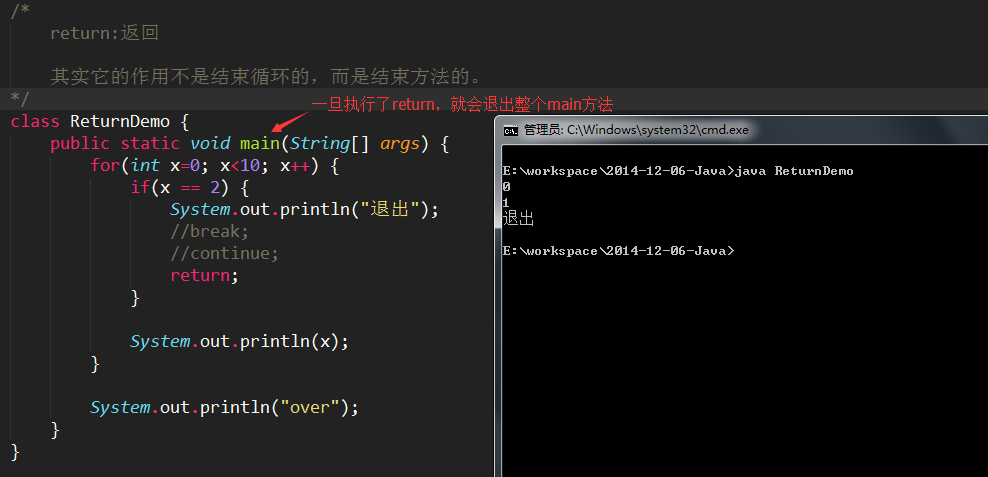The image size is (988, 477).
Task: Click the class name 'ReturnDemo' in the editor
Action: [x=120, y=121]
